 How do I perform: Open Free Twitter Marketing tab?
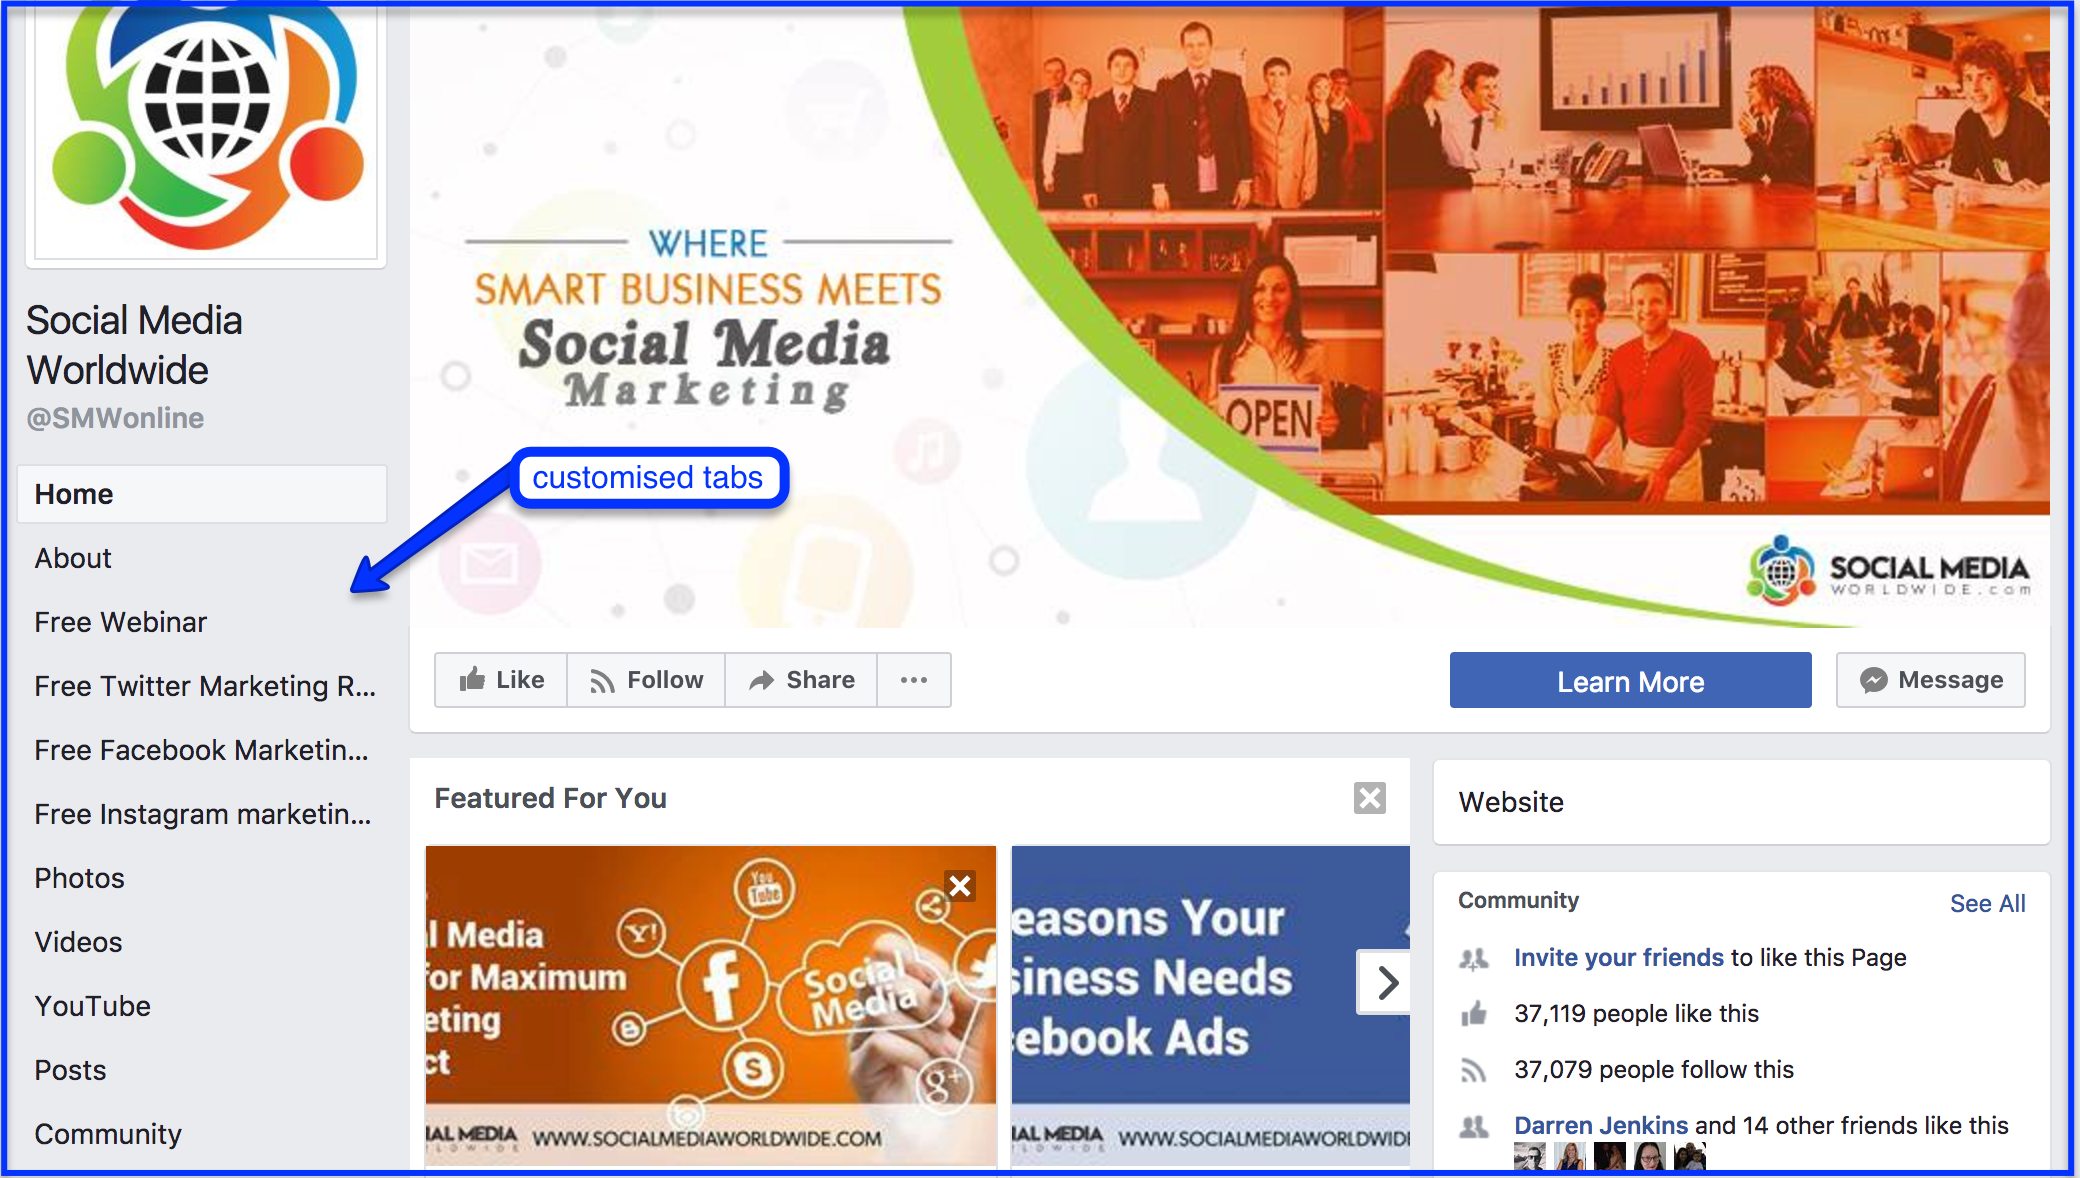point(205,686)
